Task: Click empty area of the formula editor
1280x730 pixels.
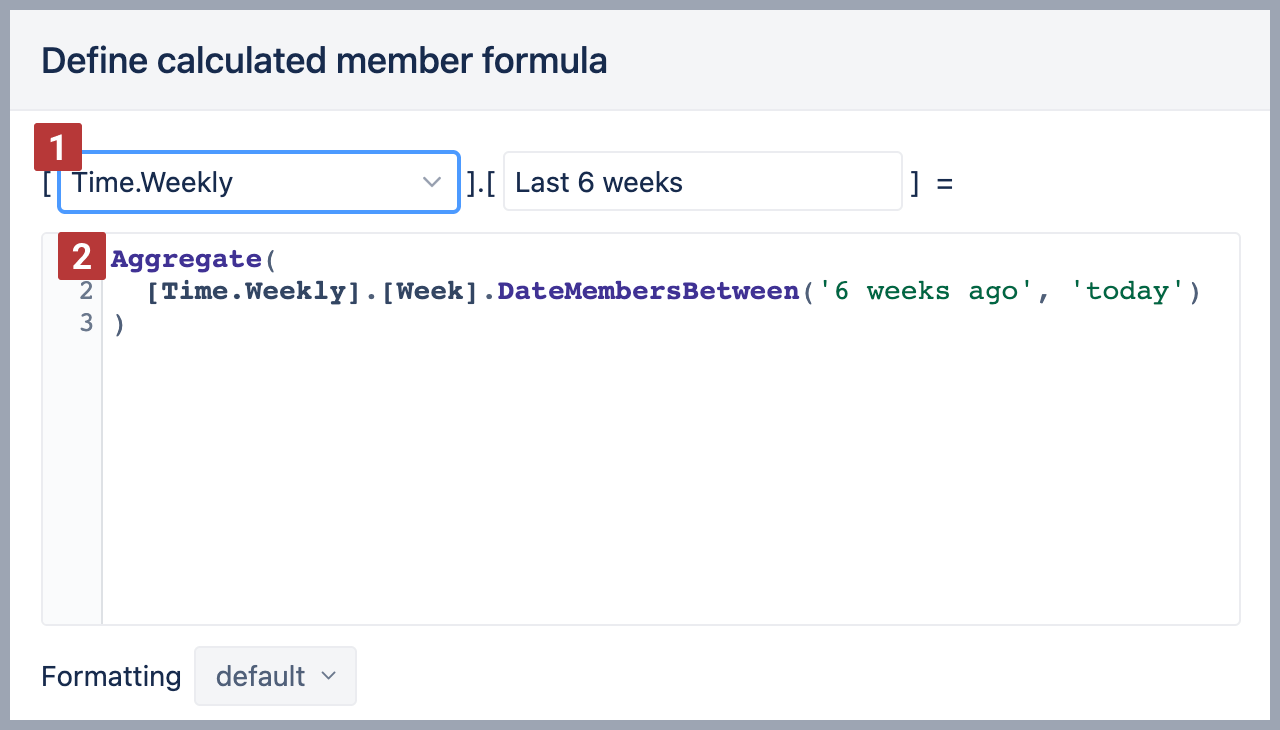Action: coord(670,480)
